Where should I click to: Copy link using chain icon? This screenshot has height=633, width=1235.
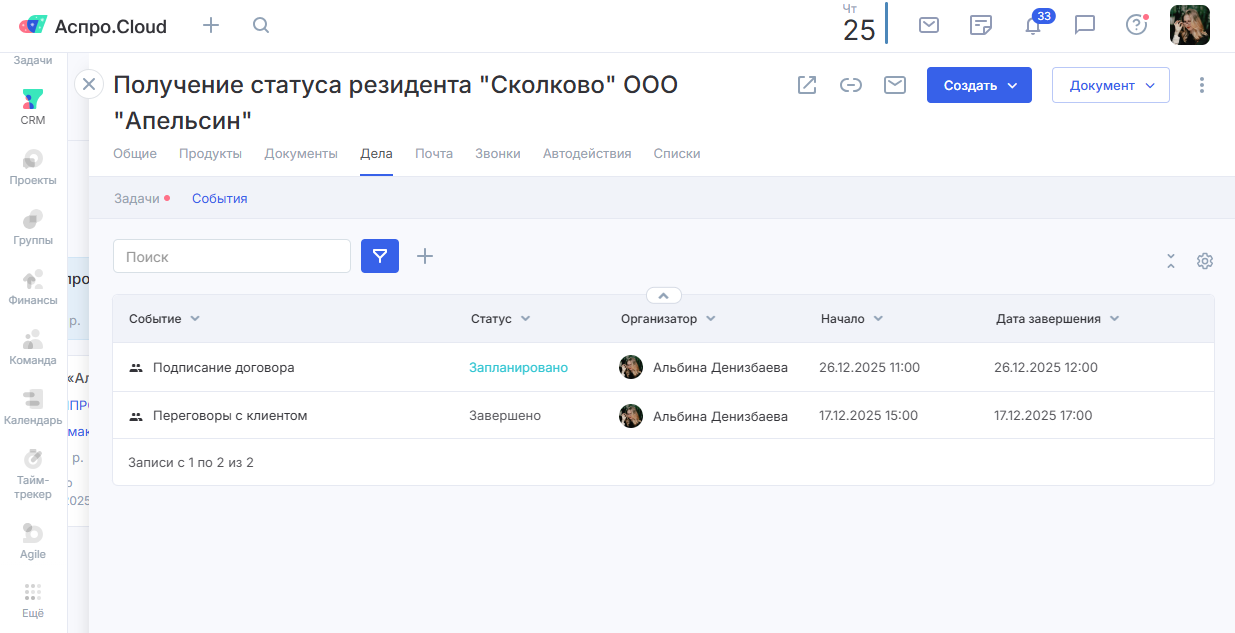coord(851,85)
